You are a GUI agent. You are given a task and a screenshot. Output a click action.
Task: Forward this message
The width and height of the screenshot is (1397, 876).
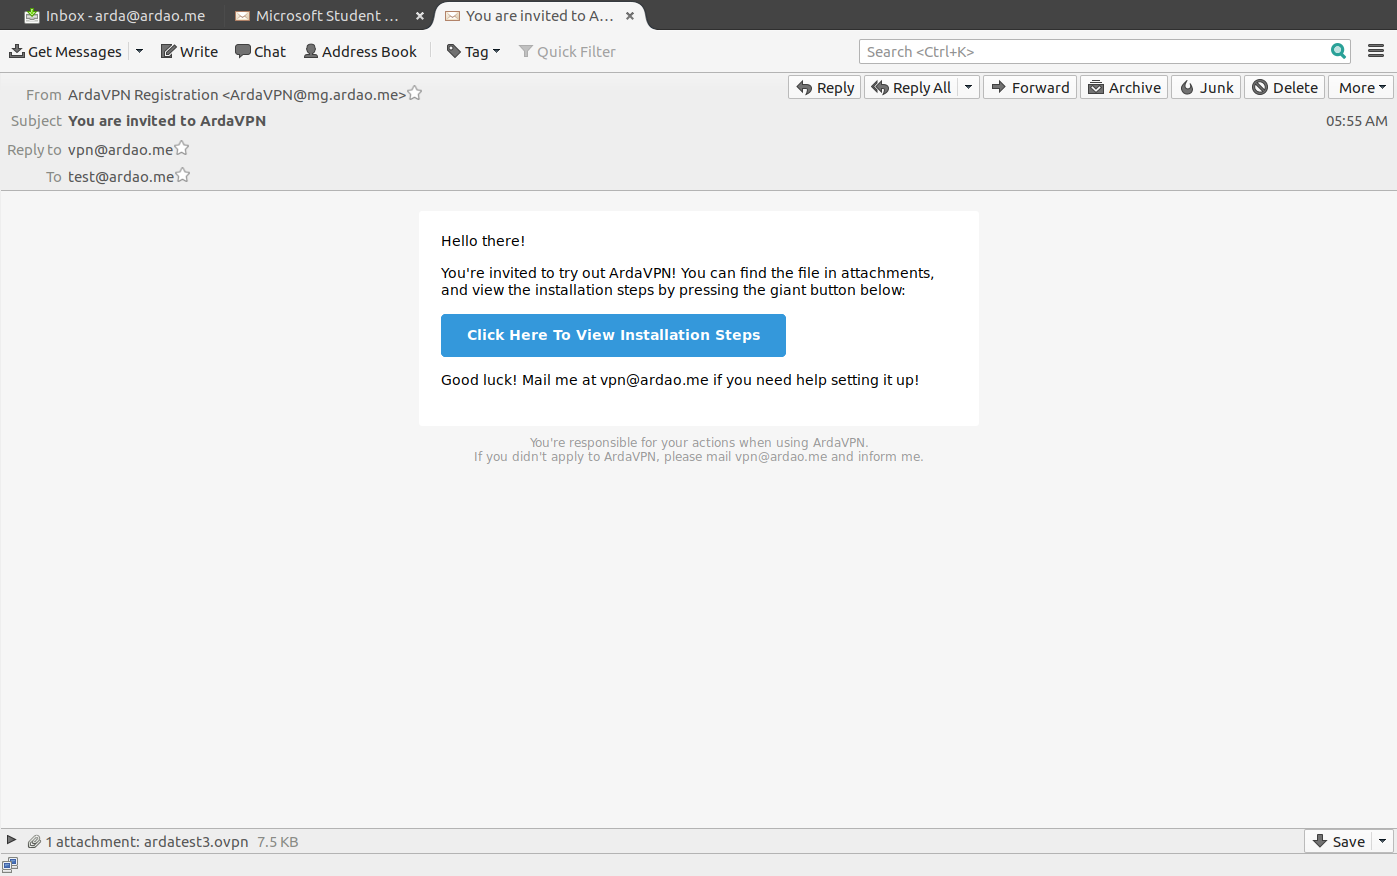pos(1030,87)
